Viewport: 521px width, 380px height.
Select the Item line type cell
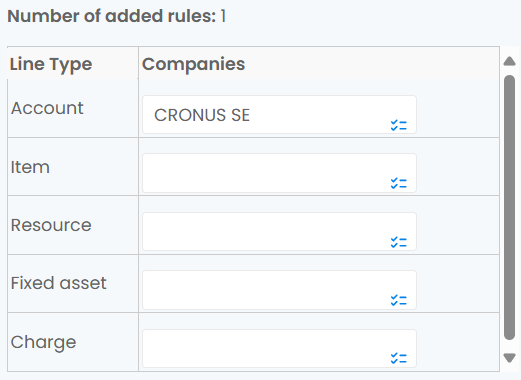pos(73,167)
